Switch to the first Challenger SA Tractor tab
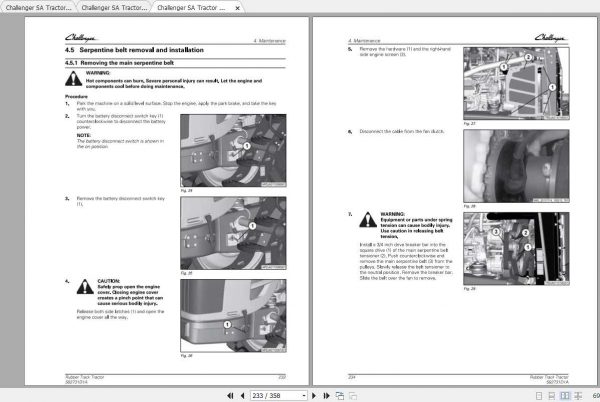The width and height of the screenshot is (600, 402). [x=38, y=8]
